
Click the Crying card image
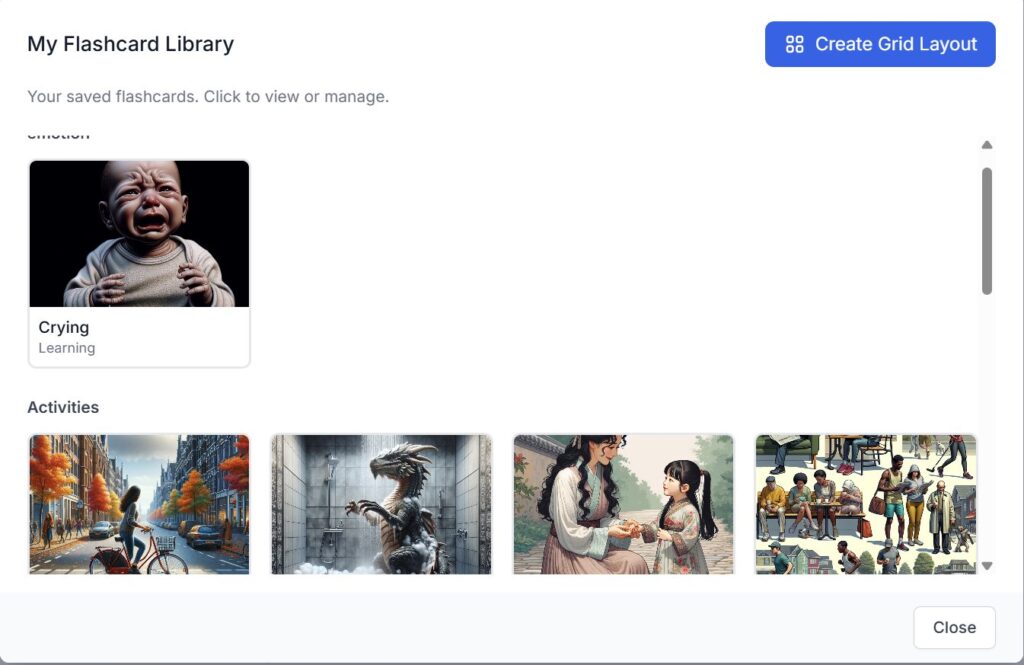tap(139, 233)
